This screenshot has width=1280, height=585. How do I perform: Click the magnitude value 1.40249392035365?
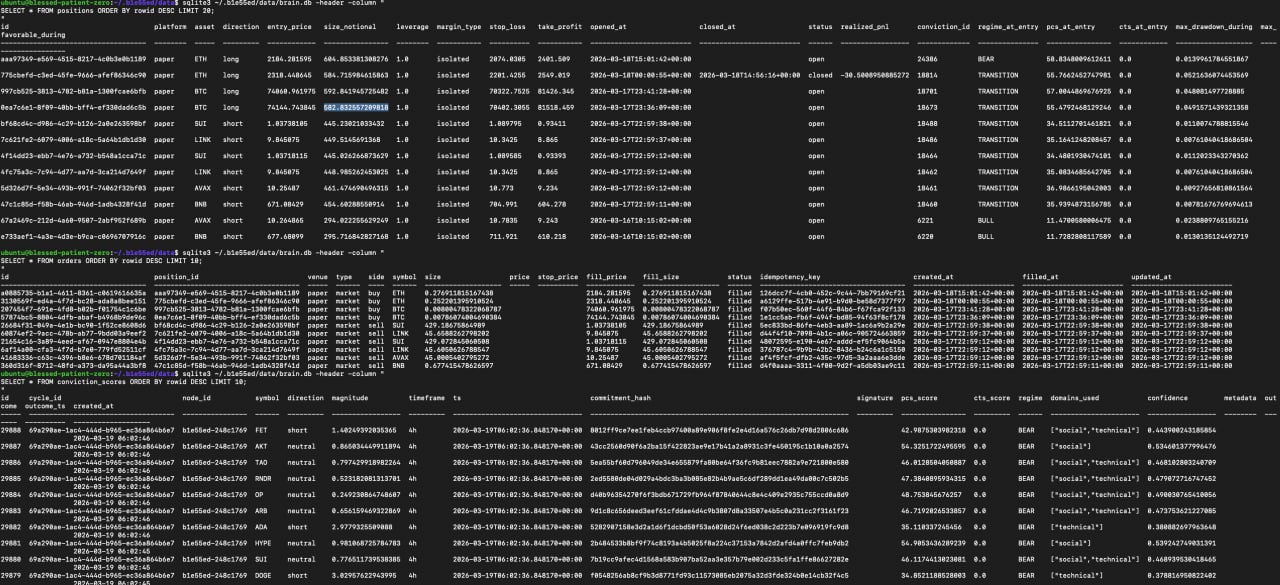click(x=365, y=428)
